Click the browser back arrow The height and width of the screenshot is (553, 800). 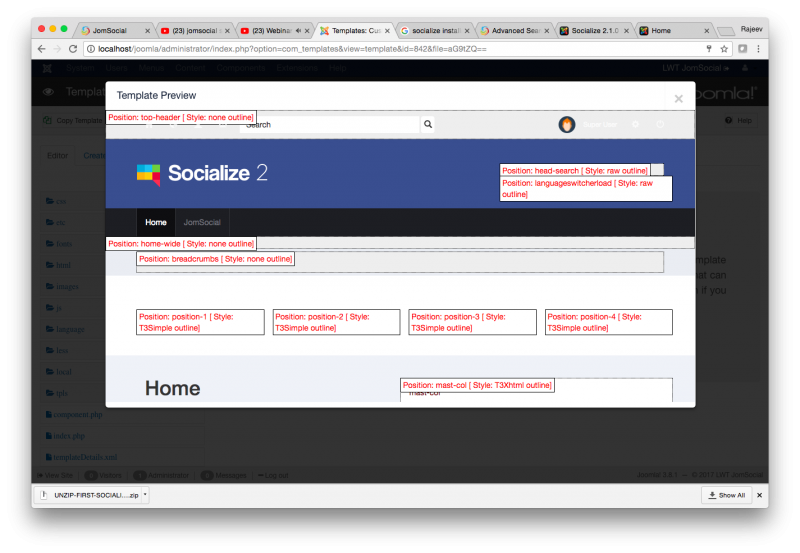42,49
